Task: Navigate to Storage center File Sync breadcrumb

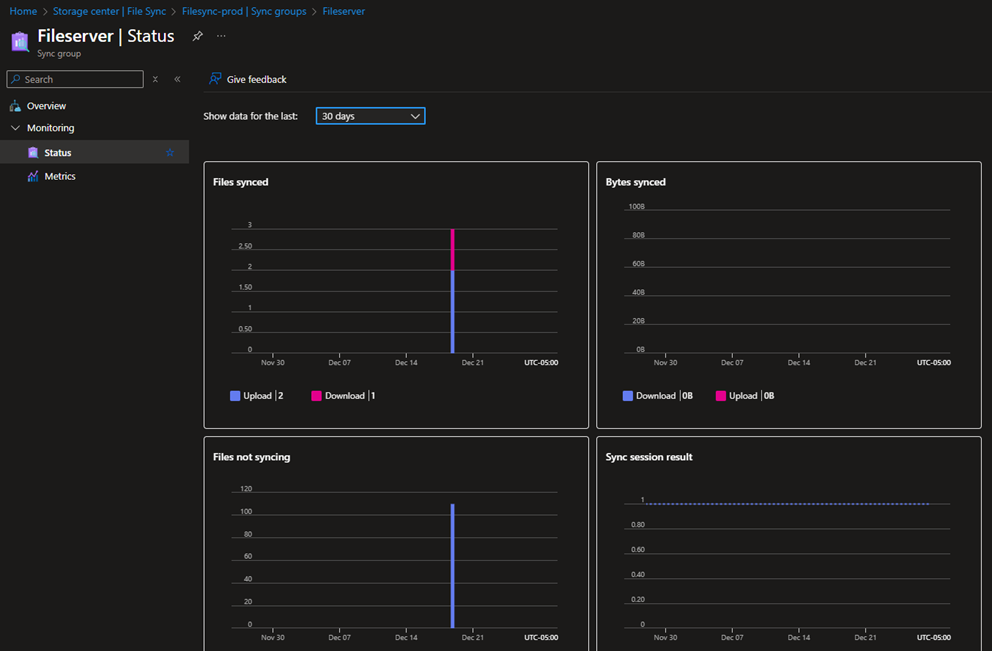Action: coord(109,11)
